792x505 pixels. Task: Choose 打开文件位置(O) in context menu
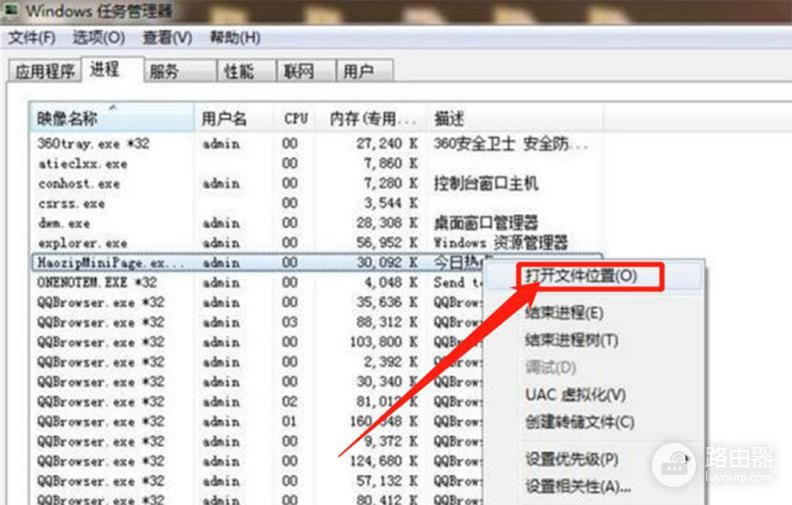[581, 274]
